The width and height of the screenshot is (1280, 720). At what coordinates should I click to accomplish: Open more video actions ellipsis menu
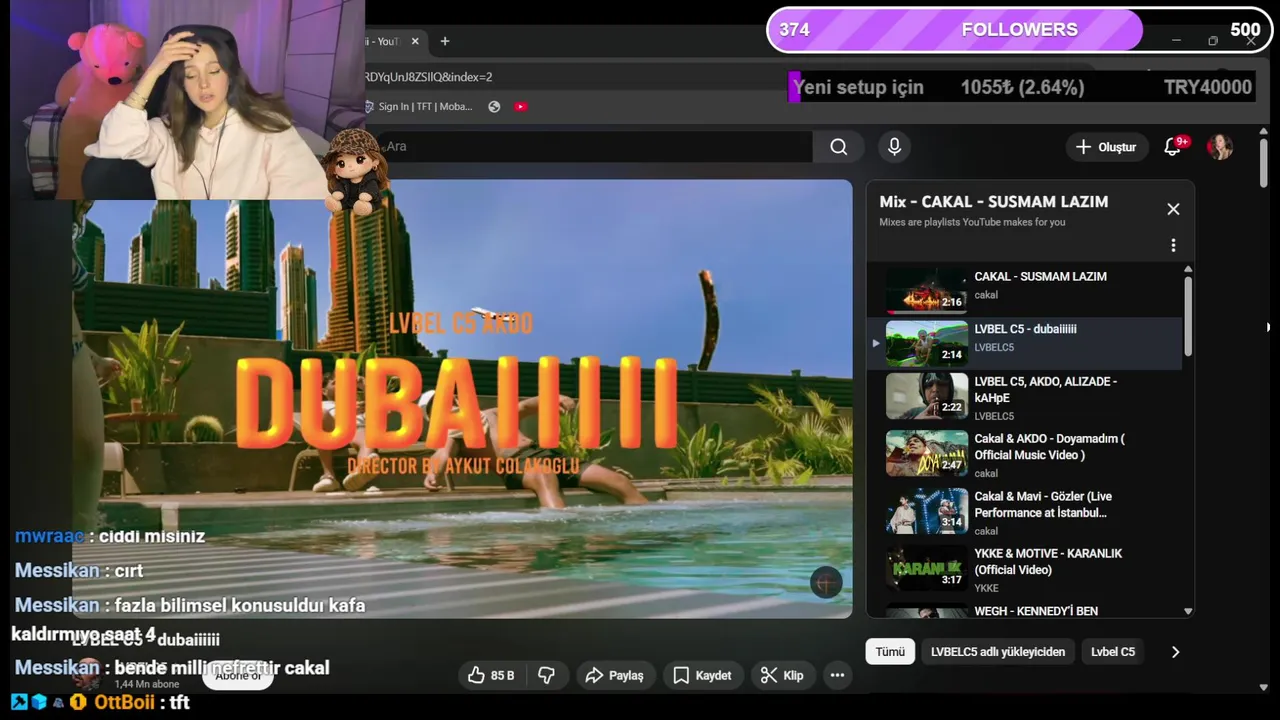tap(837, 675)
